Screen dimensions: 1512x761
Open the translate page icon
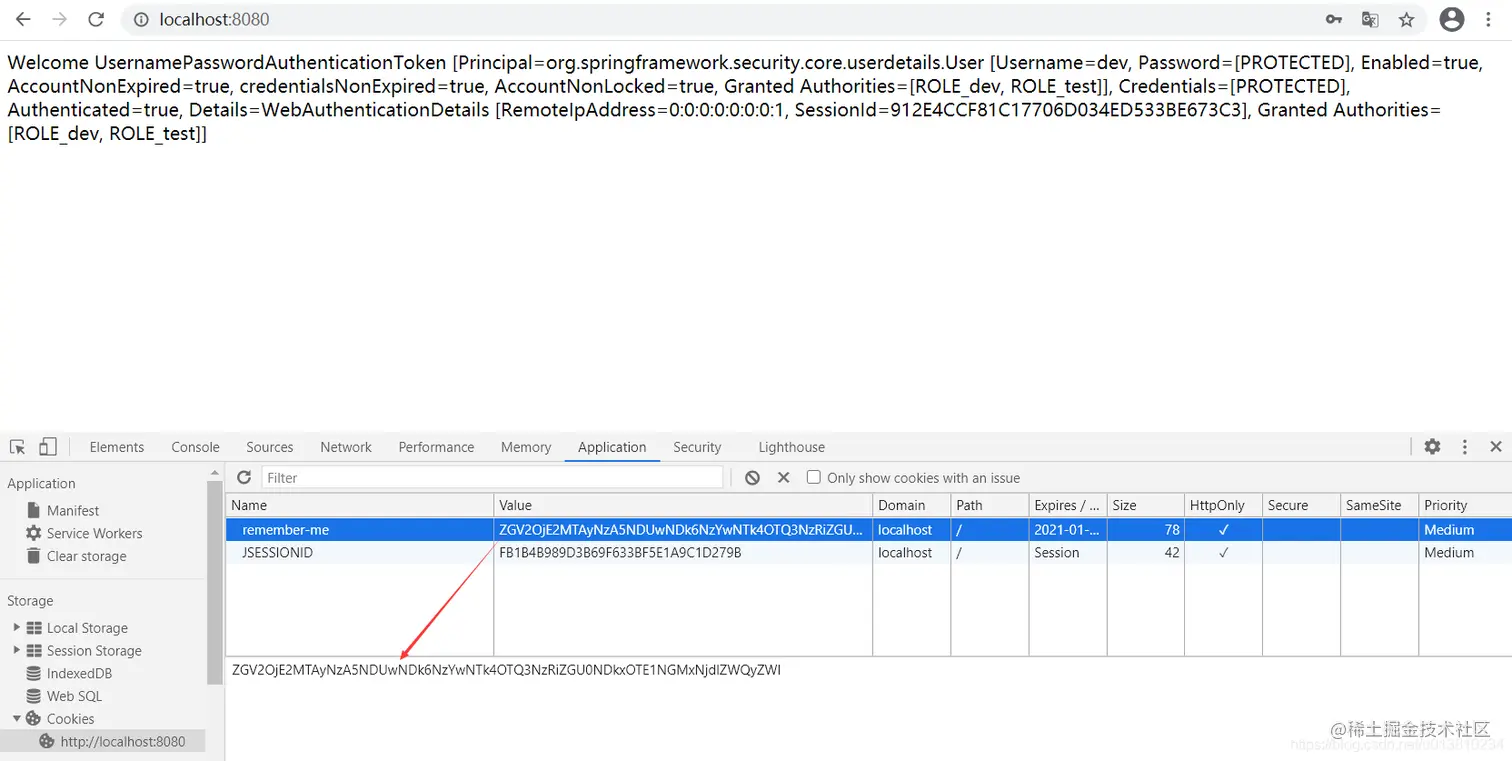coord(1370,19)
